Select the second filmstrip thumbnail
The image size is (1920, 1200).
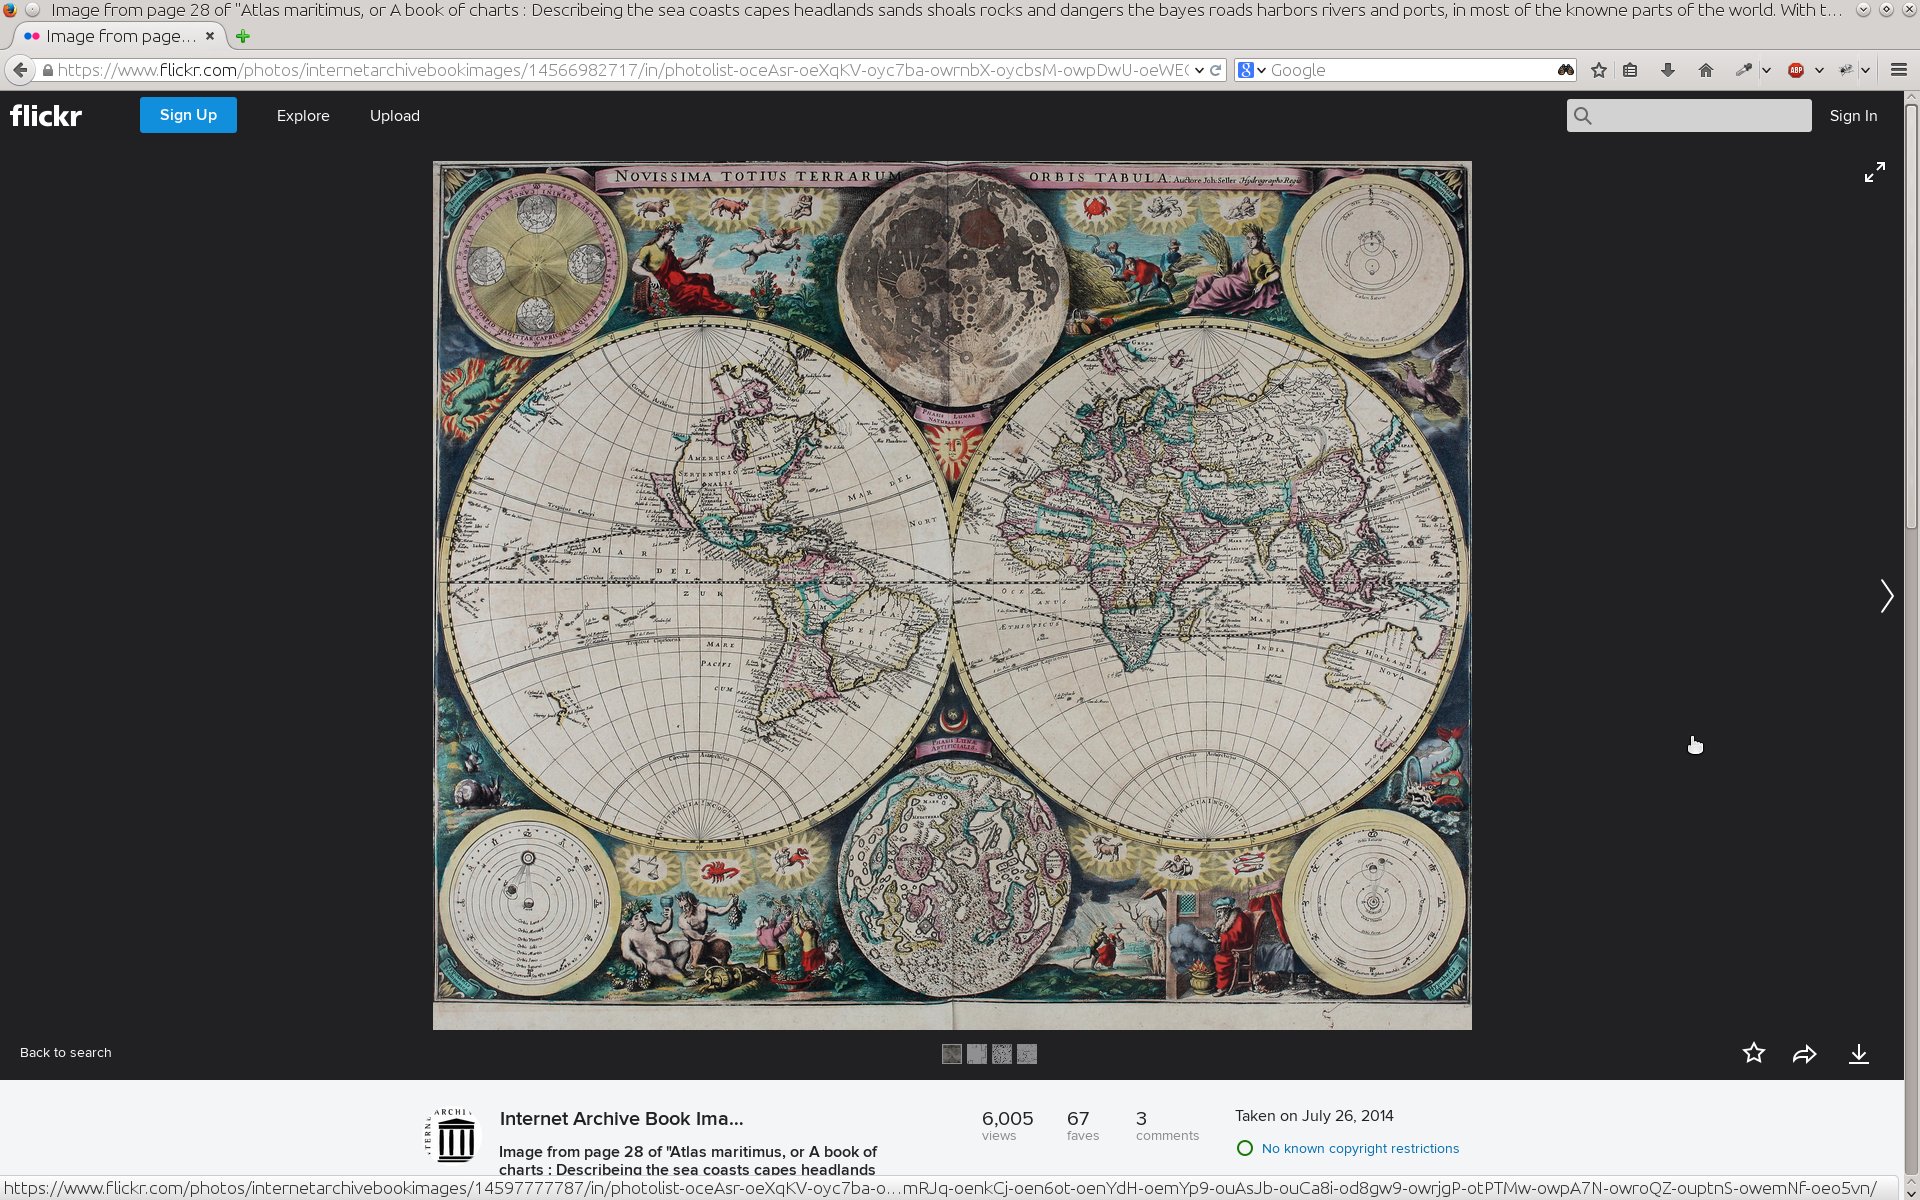[x=977, y=1054]
